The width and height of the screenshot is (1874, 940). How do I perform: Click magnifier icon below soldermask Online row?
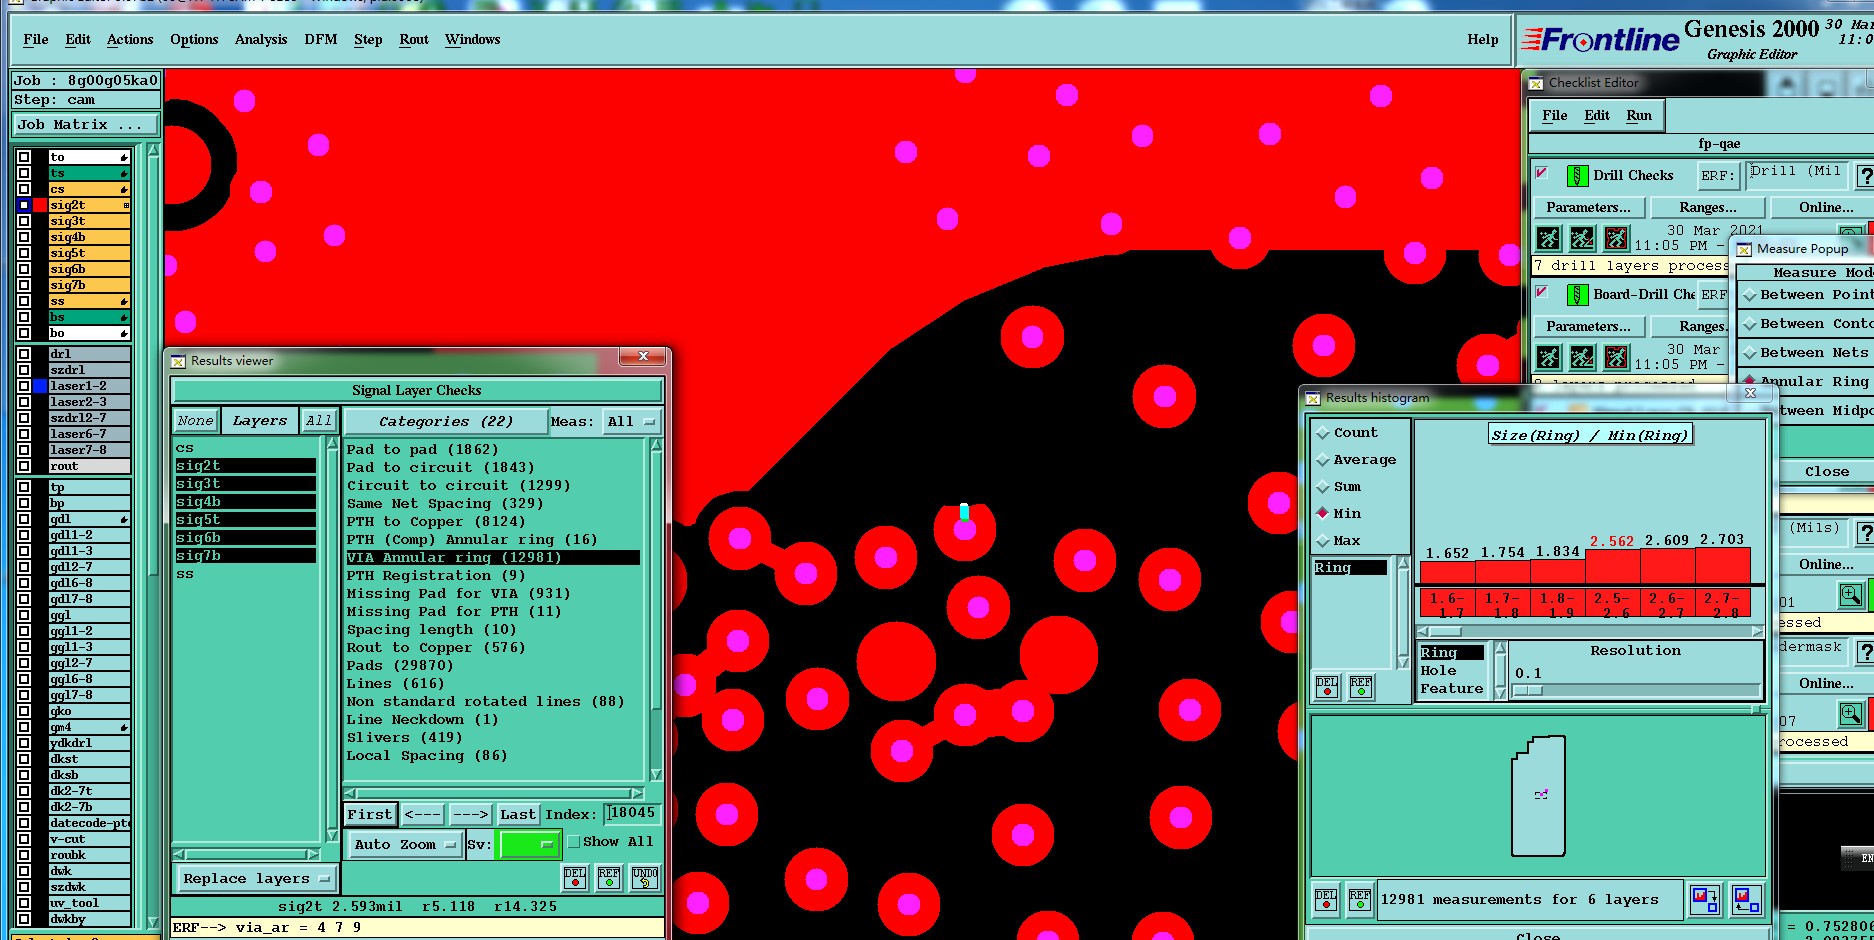coord(1851,714)
